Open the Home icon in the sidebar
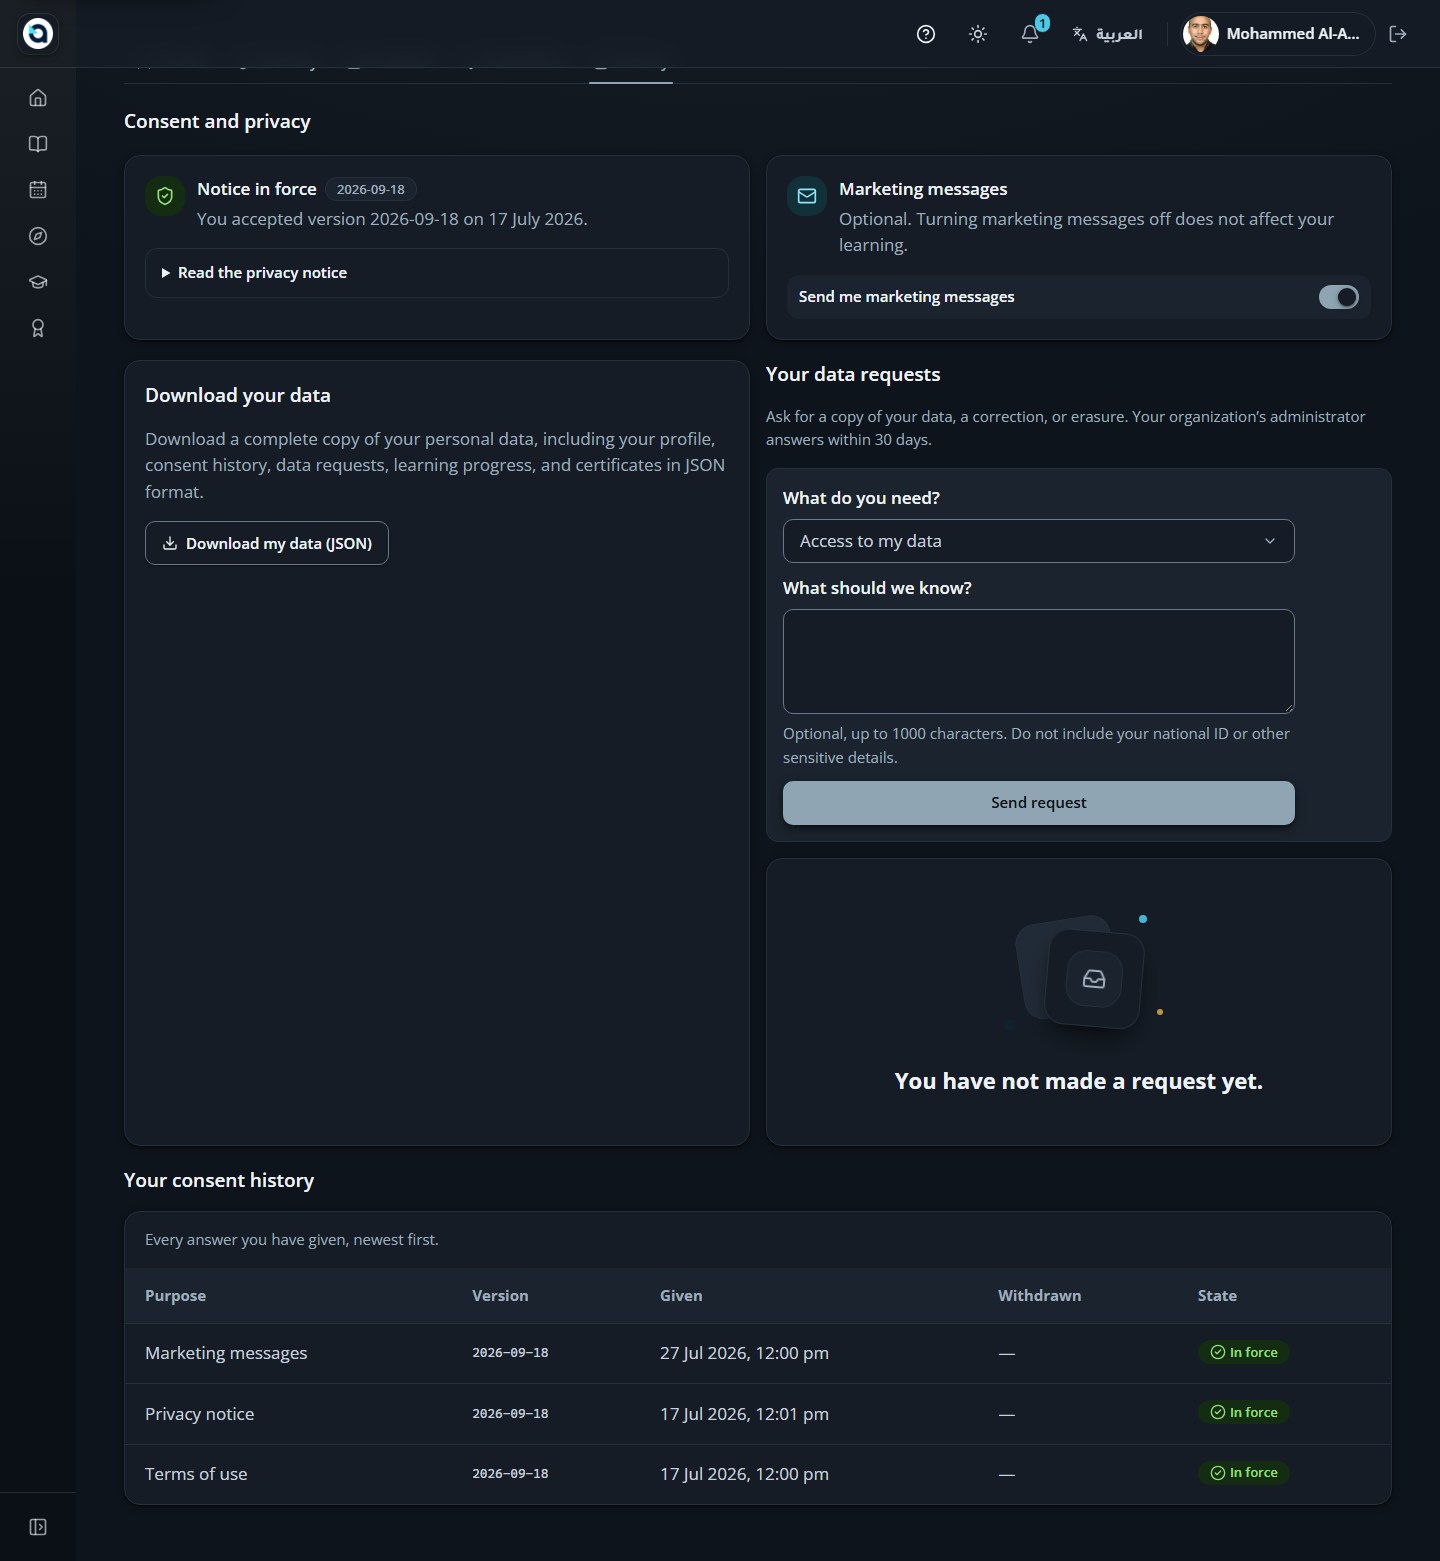The image size is (1440, 1561). (38, 98)
